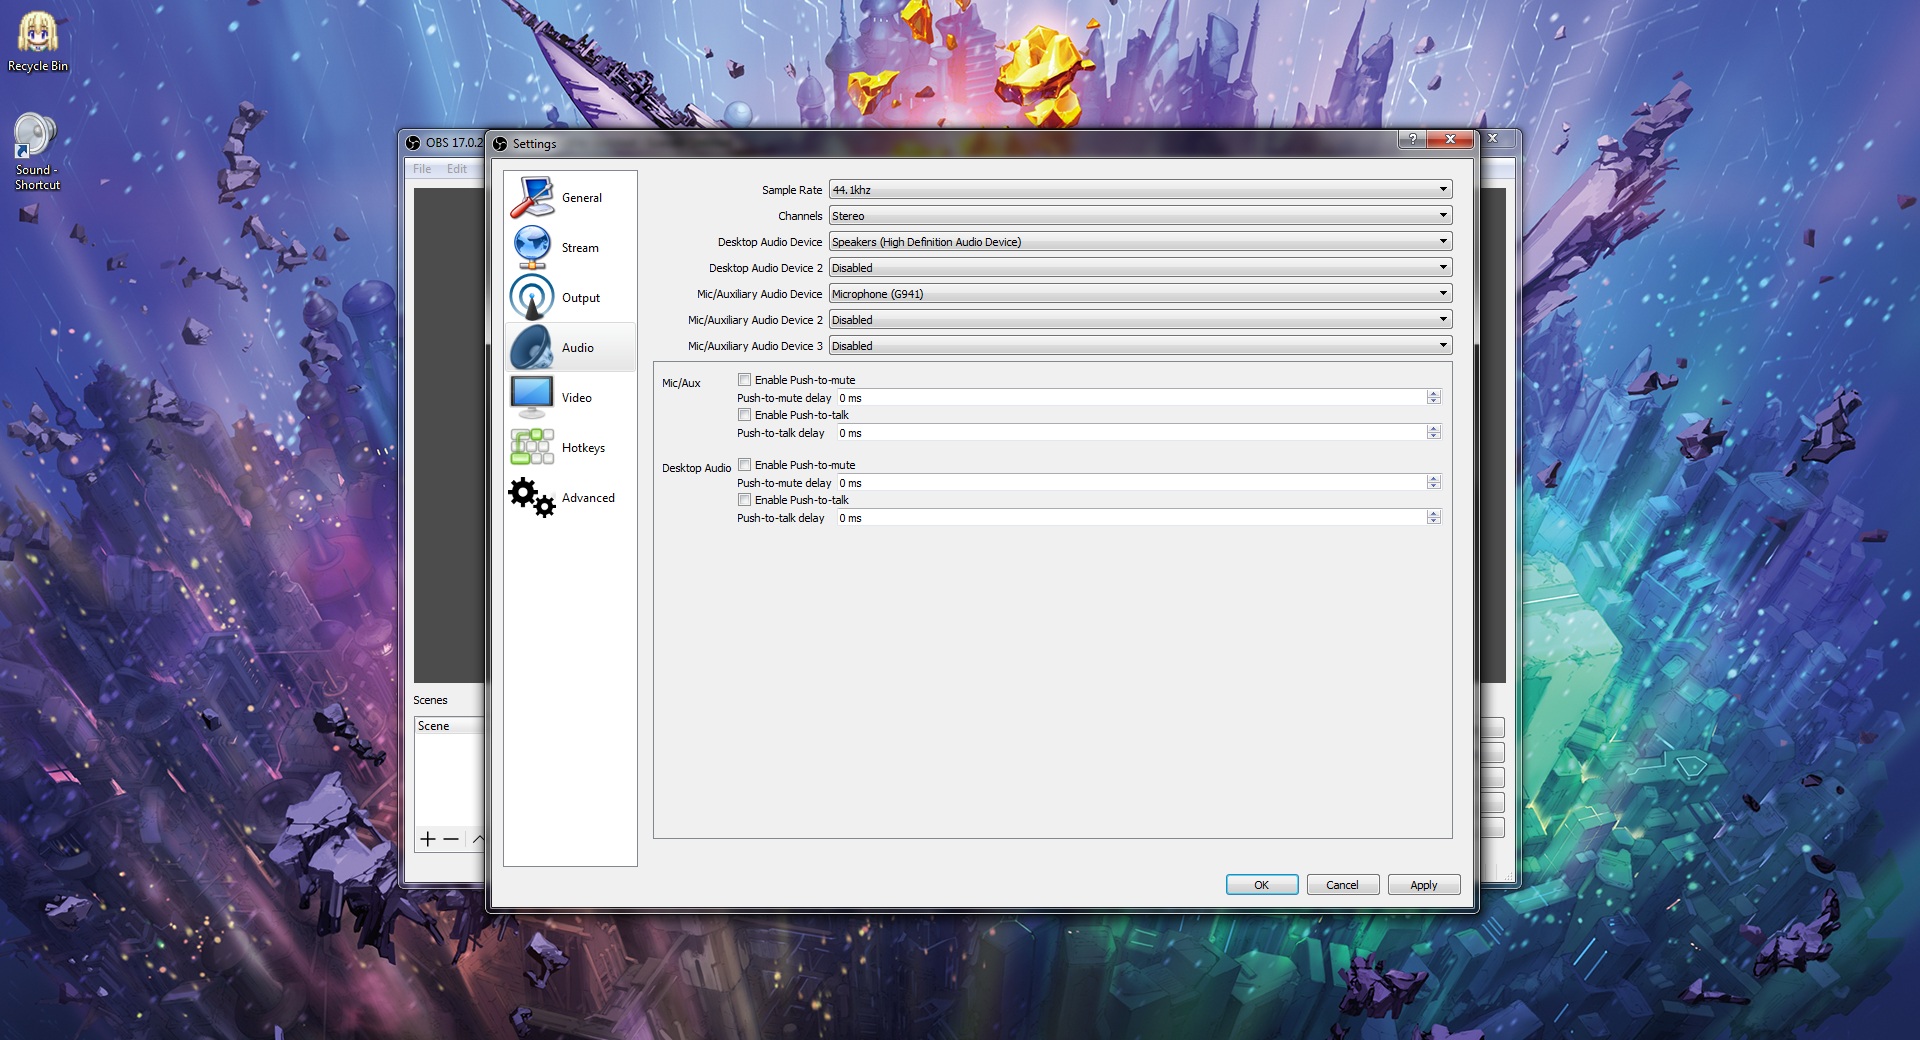
Task: Enable Push-to-talk for Desktop Audio
Action: (x=744, y=500)
